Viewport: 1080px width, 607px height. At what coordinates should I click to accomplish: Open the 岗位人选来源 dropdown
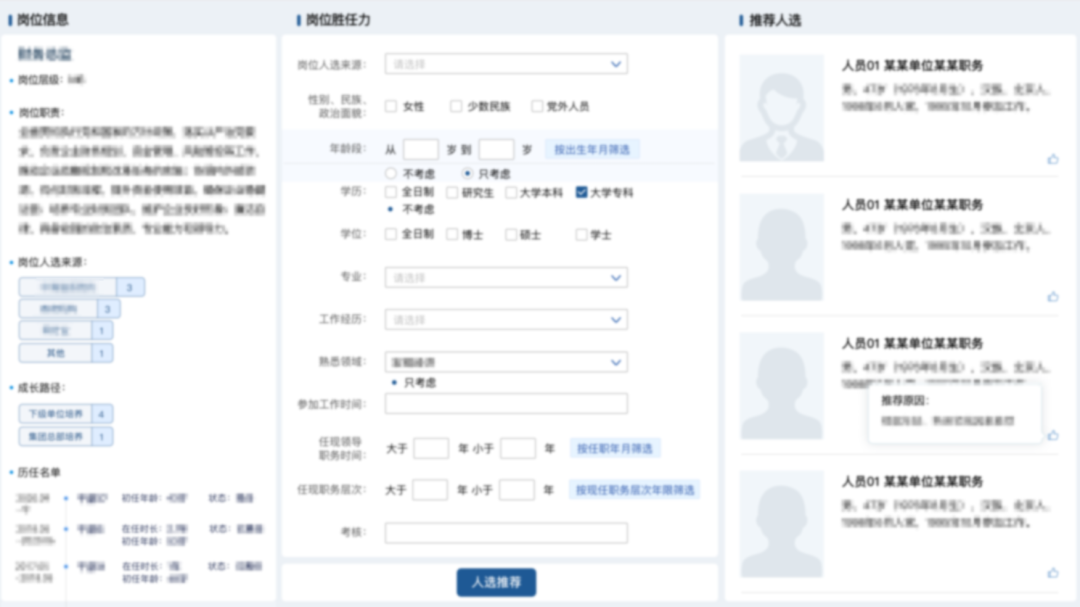[x=506, y=64]
